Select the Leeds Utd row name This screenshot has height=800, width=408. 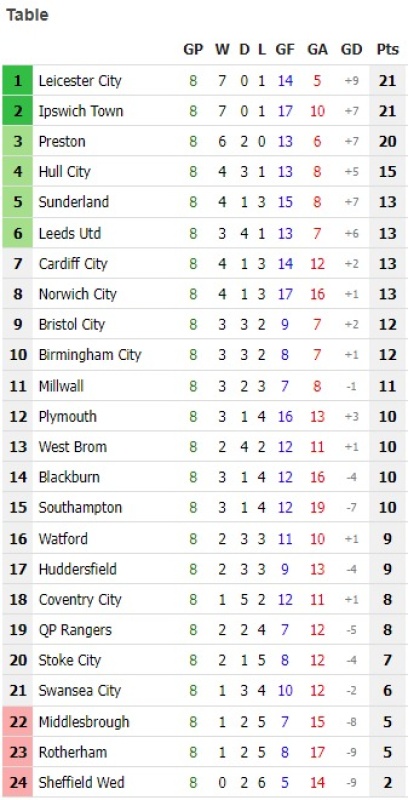pyautogui.click(x=70, y=233)
